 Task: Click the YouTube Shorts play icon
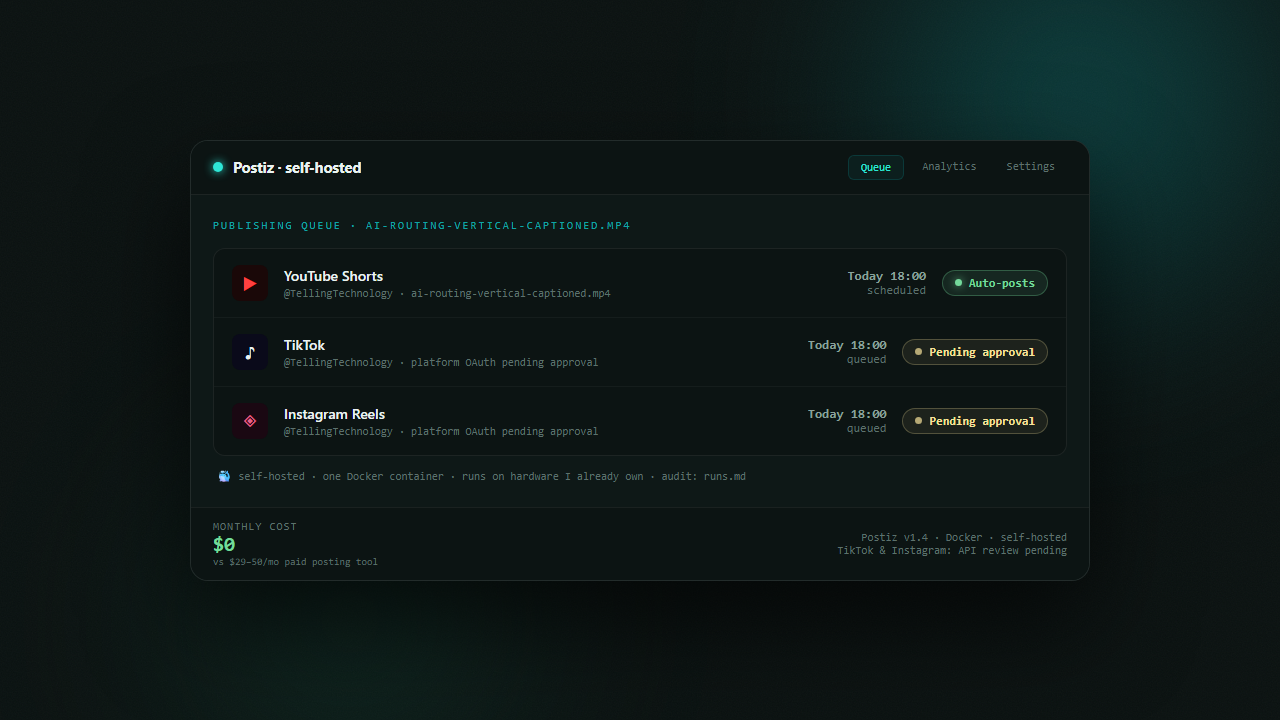coord(250,284)
